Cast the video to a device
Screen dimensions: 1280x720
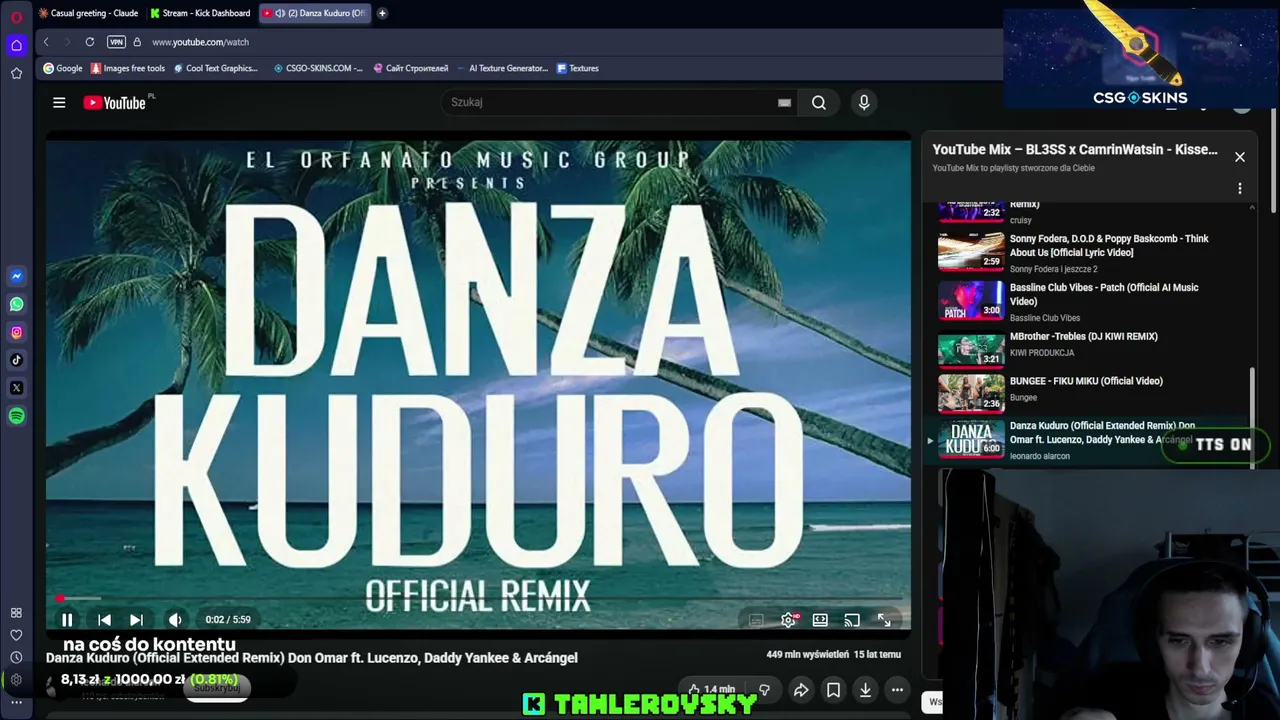click(852, 620)
